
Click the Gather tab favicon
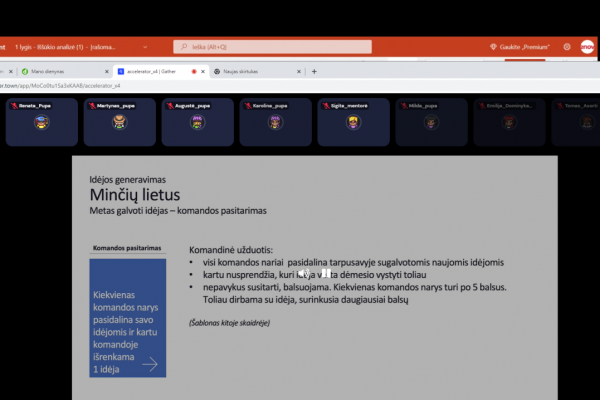click(121, 72)
